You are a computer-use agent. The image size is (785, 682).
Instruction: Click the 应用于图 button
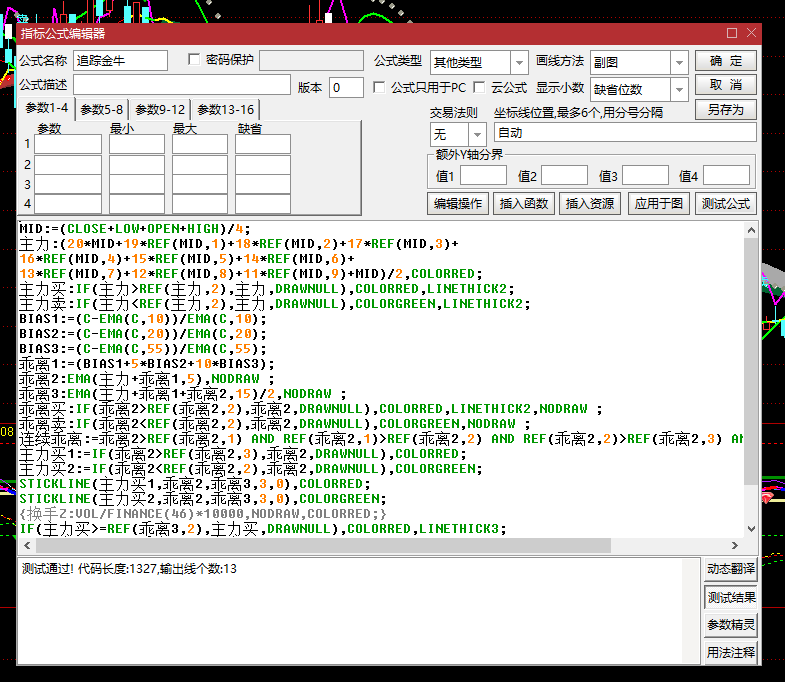click(658, 203)
